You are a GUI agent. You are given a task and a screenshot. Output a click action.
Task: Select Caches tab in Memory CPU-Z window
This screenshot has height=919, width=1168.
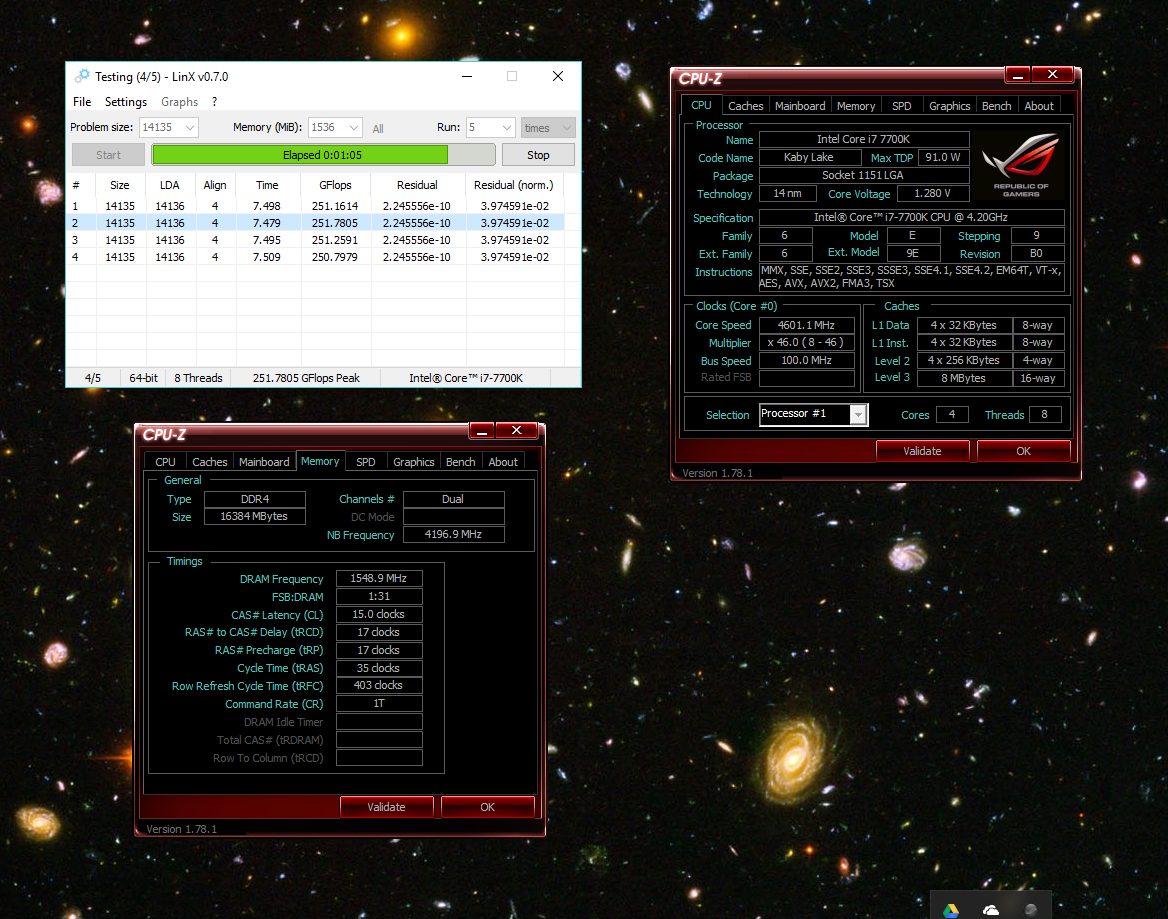tap(209, 462)
